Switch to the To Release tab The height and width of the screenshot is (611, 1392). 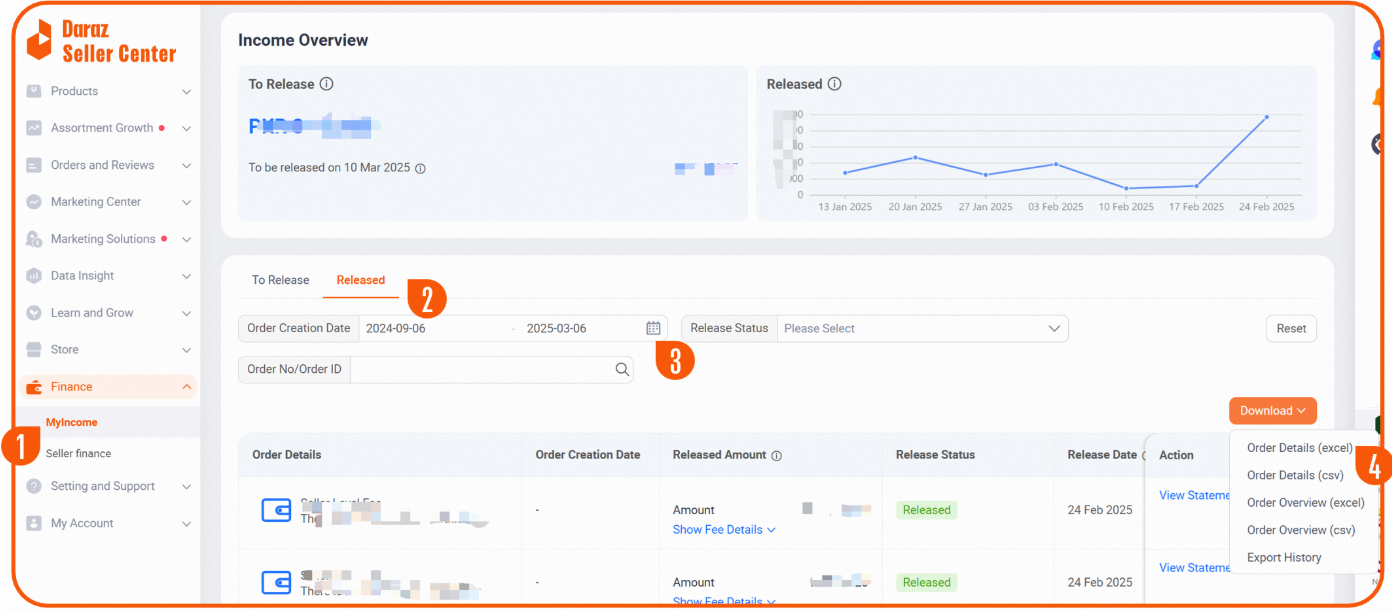click(280, 280)
